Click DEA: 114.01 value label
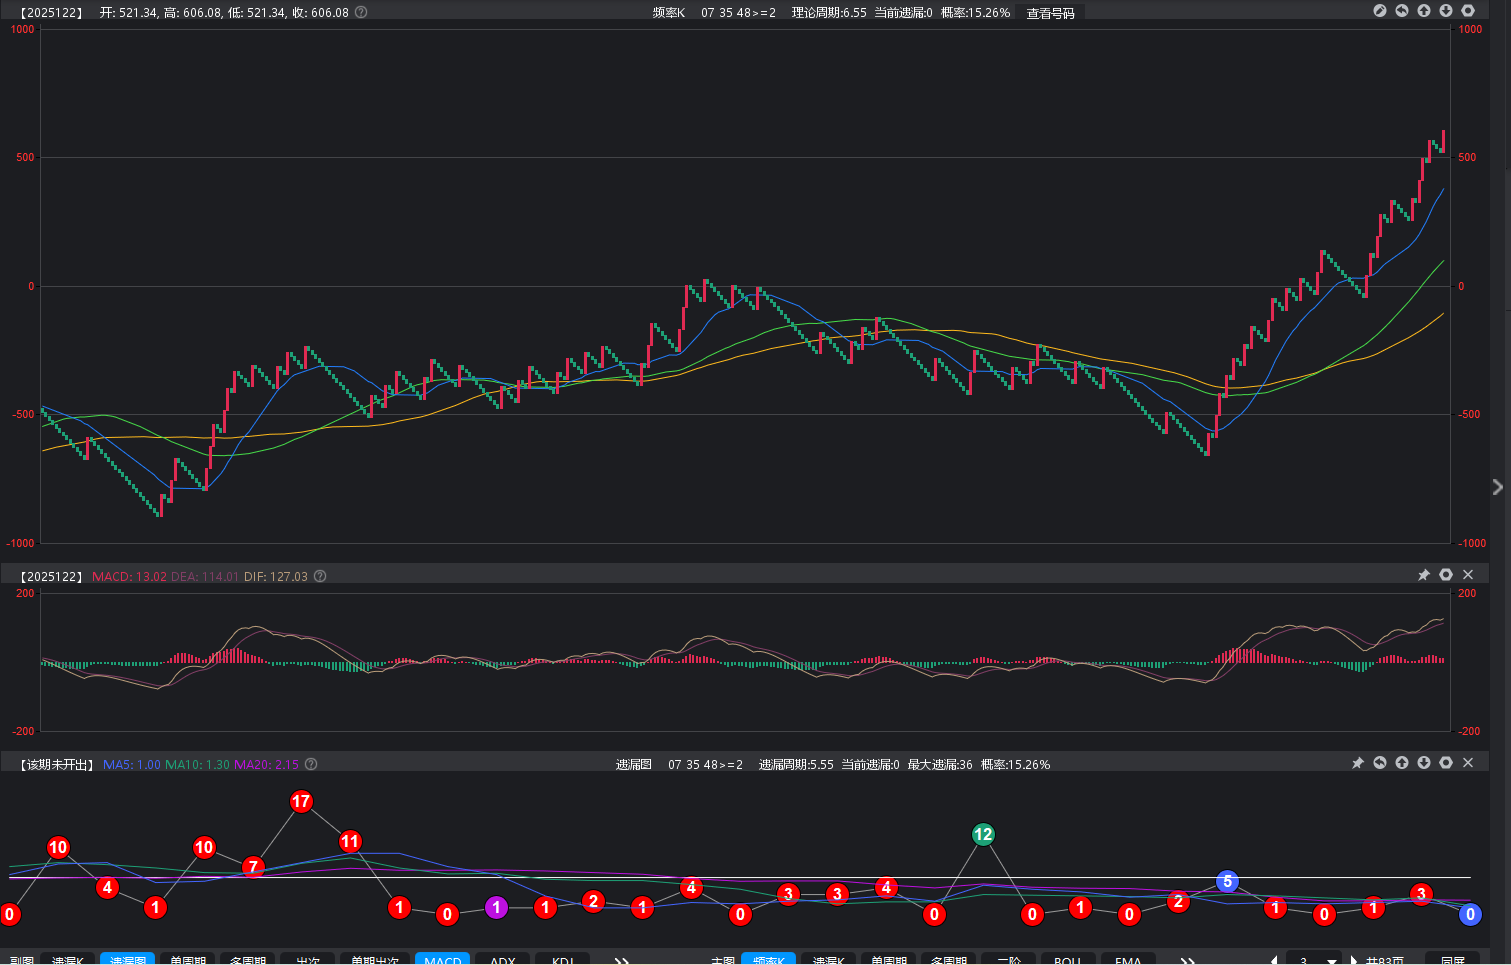The height and width of the screenshot is (965, 1511). (205, 577)
